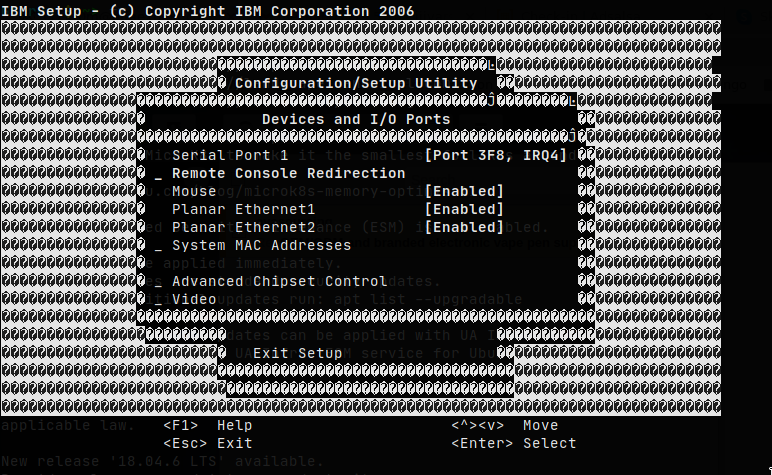Toggle the Planar Ethernet1 [Enabled] value
Viewport: 772px width, 475px height.
(464, 209)
